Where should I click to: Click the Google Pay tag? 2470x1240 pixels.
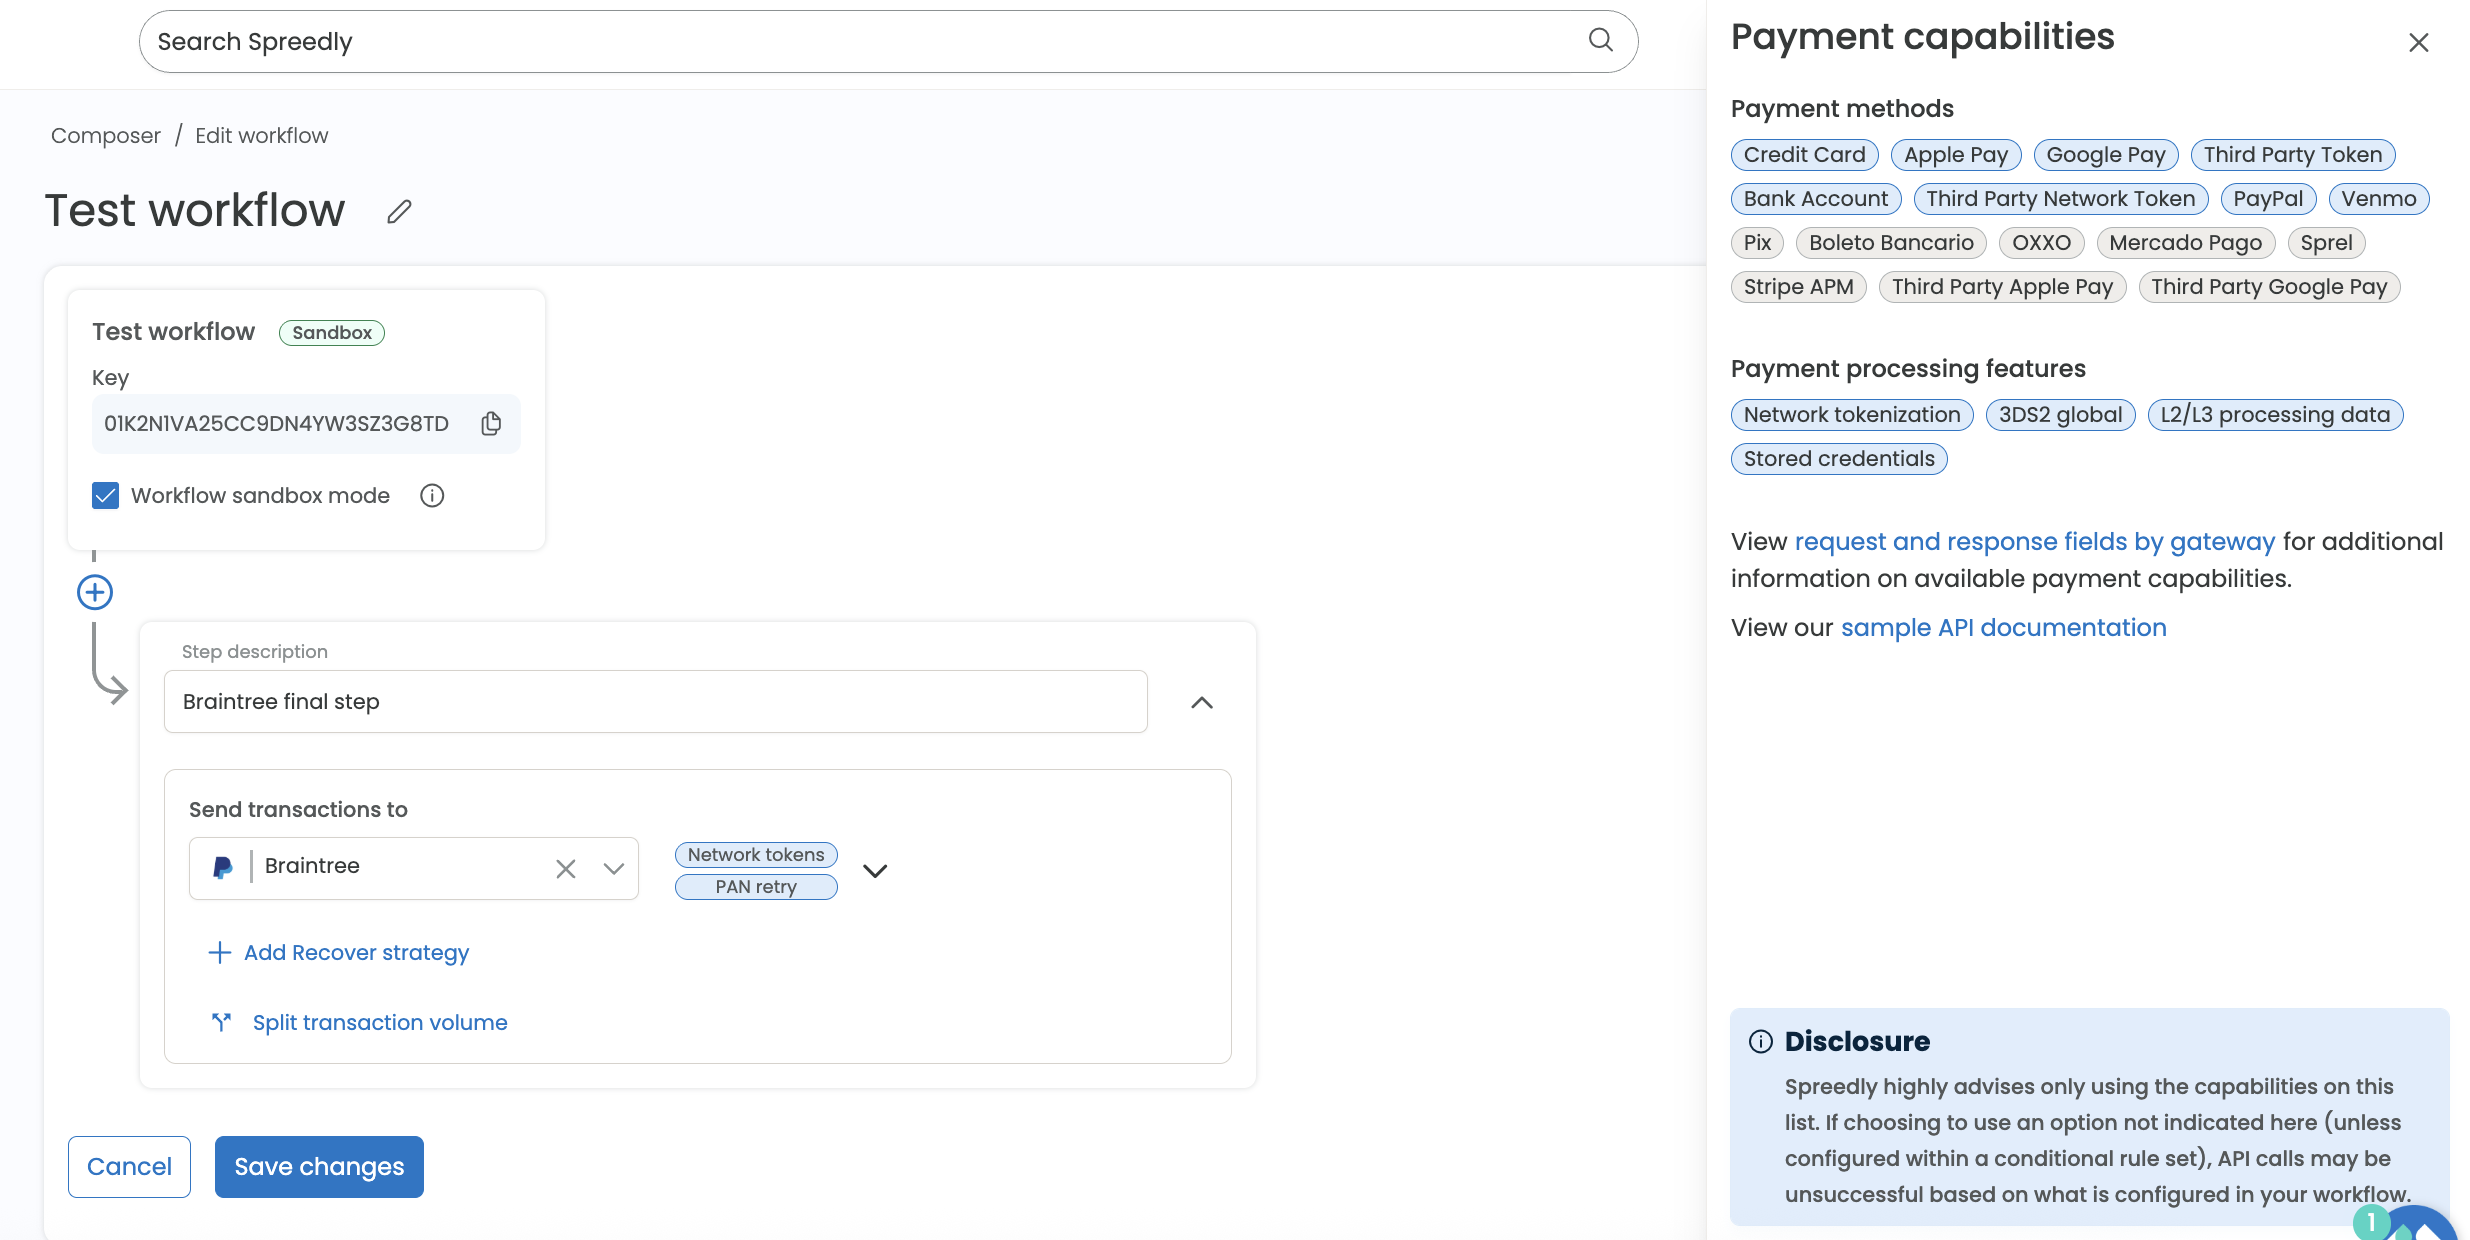[2106, 155]
